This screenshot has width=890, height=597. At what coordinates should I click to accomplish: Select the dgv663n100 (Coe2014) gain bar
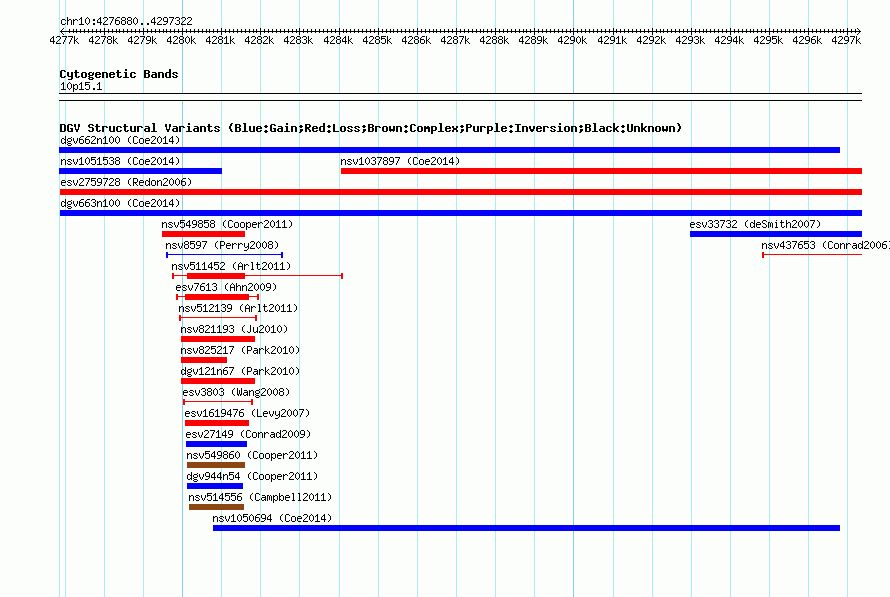click(x=460, y=213)
